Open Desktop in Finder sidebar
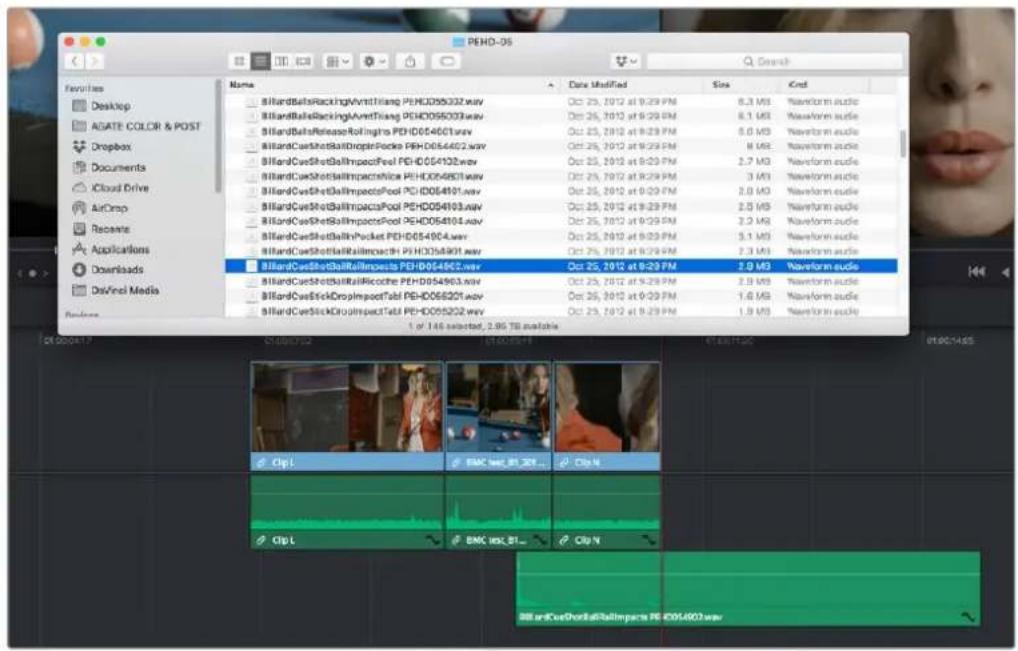The image size is (1018, 651). pyautogui.click(x=110, y=106)
